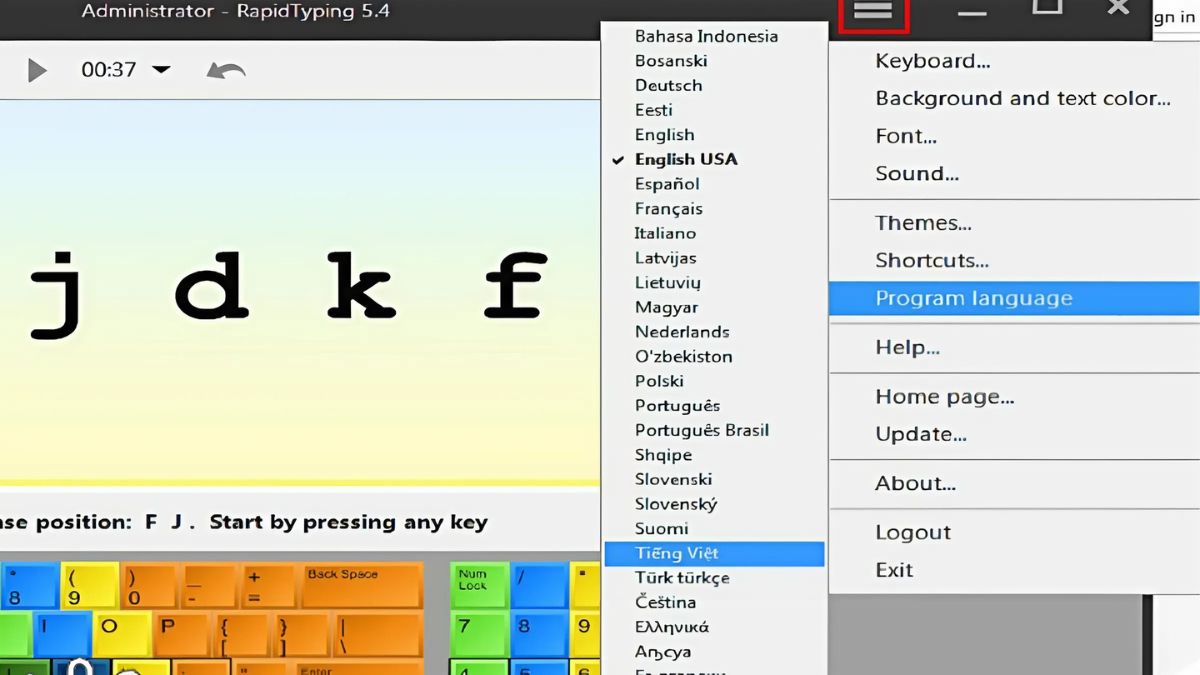Open Font... menu entry

[x=906, y=136]
